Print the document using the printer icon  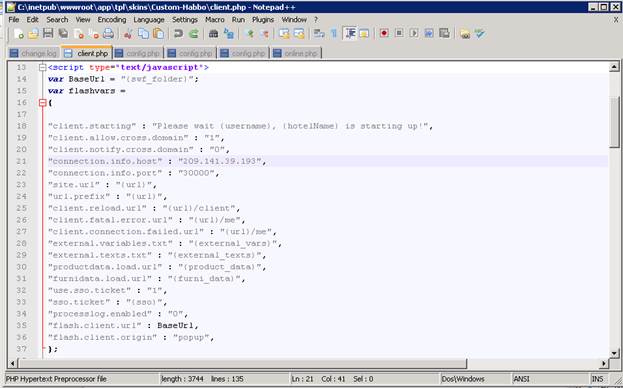pyautogui.click(x=108, y=34)
